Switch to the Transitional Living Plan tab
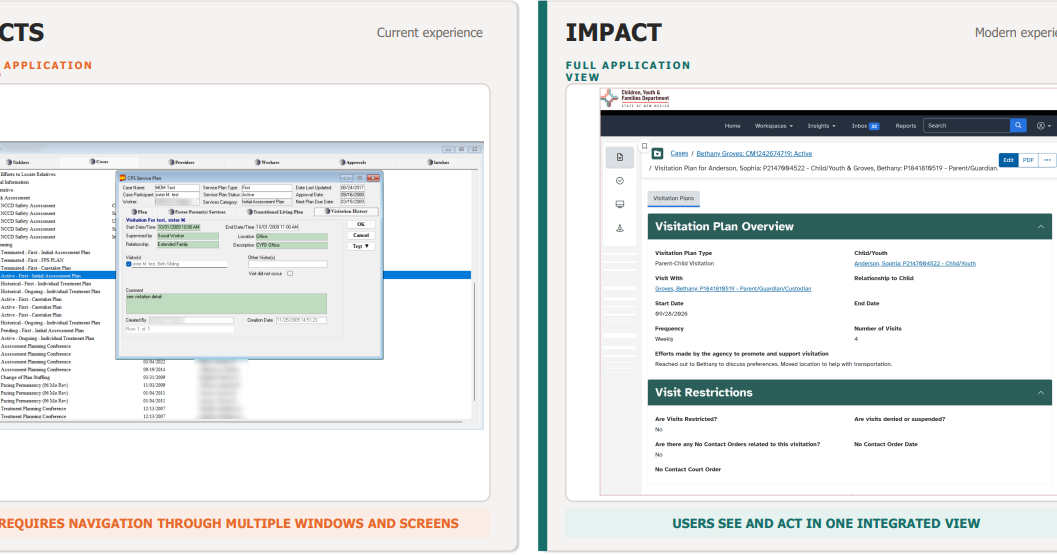 click(x=274, y=212)
